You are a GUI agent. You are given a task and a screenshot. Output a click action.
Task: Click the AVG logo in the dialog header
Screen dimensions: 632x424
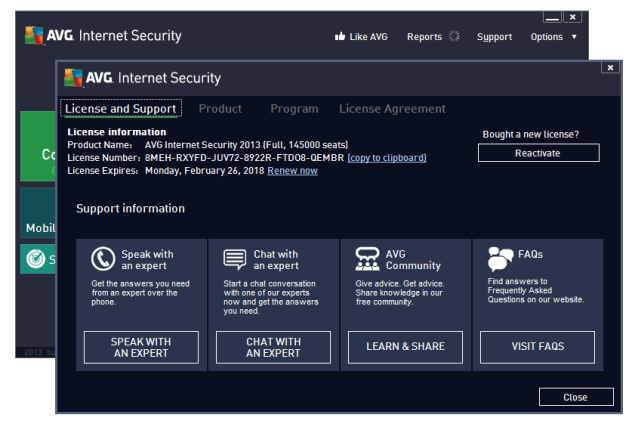(x=88, y=78)
